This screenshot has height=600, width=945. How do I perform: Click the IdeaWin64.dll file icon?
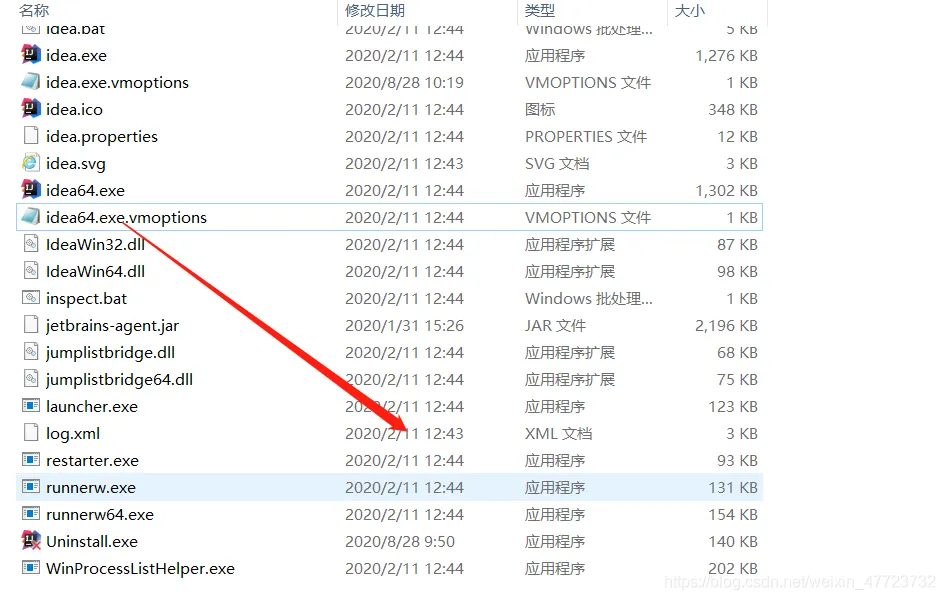(31, 270)
